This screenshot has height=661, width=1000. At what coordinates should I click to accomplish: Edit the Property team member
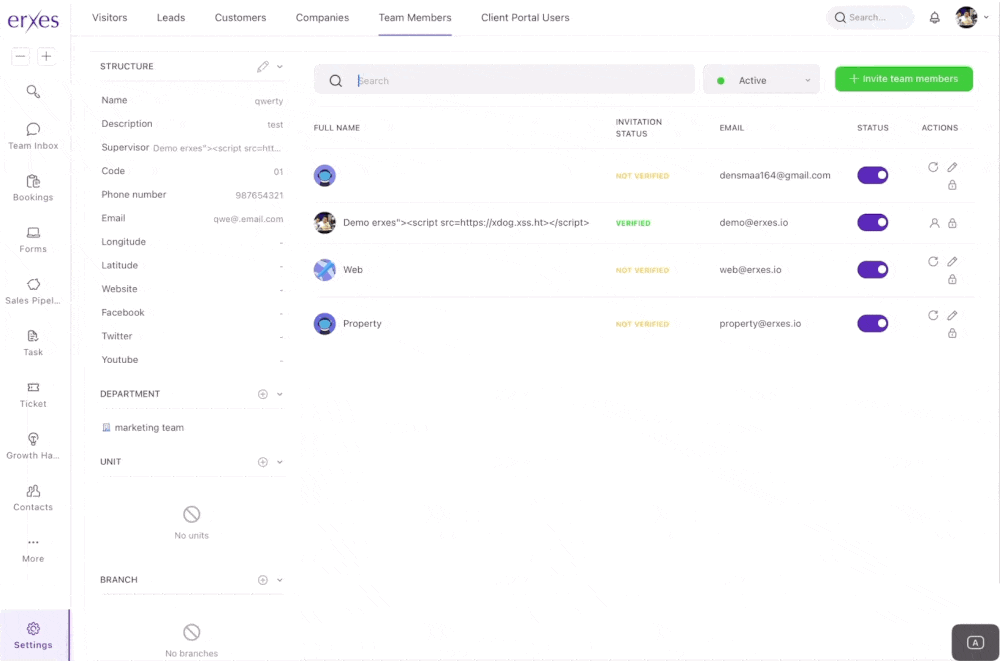tap(952, 315)
